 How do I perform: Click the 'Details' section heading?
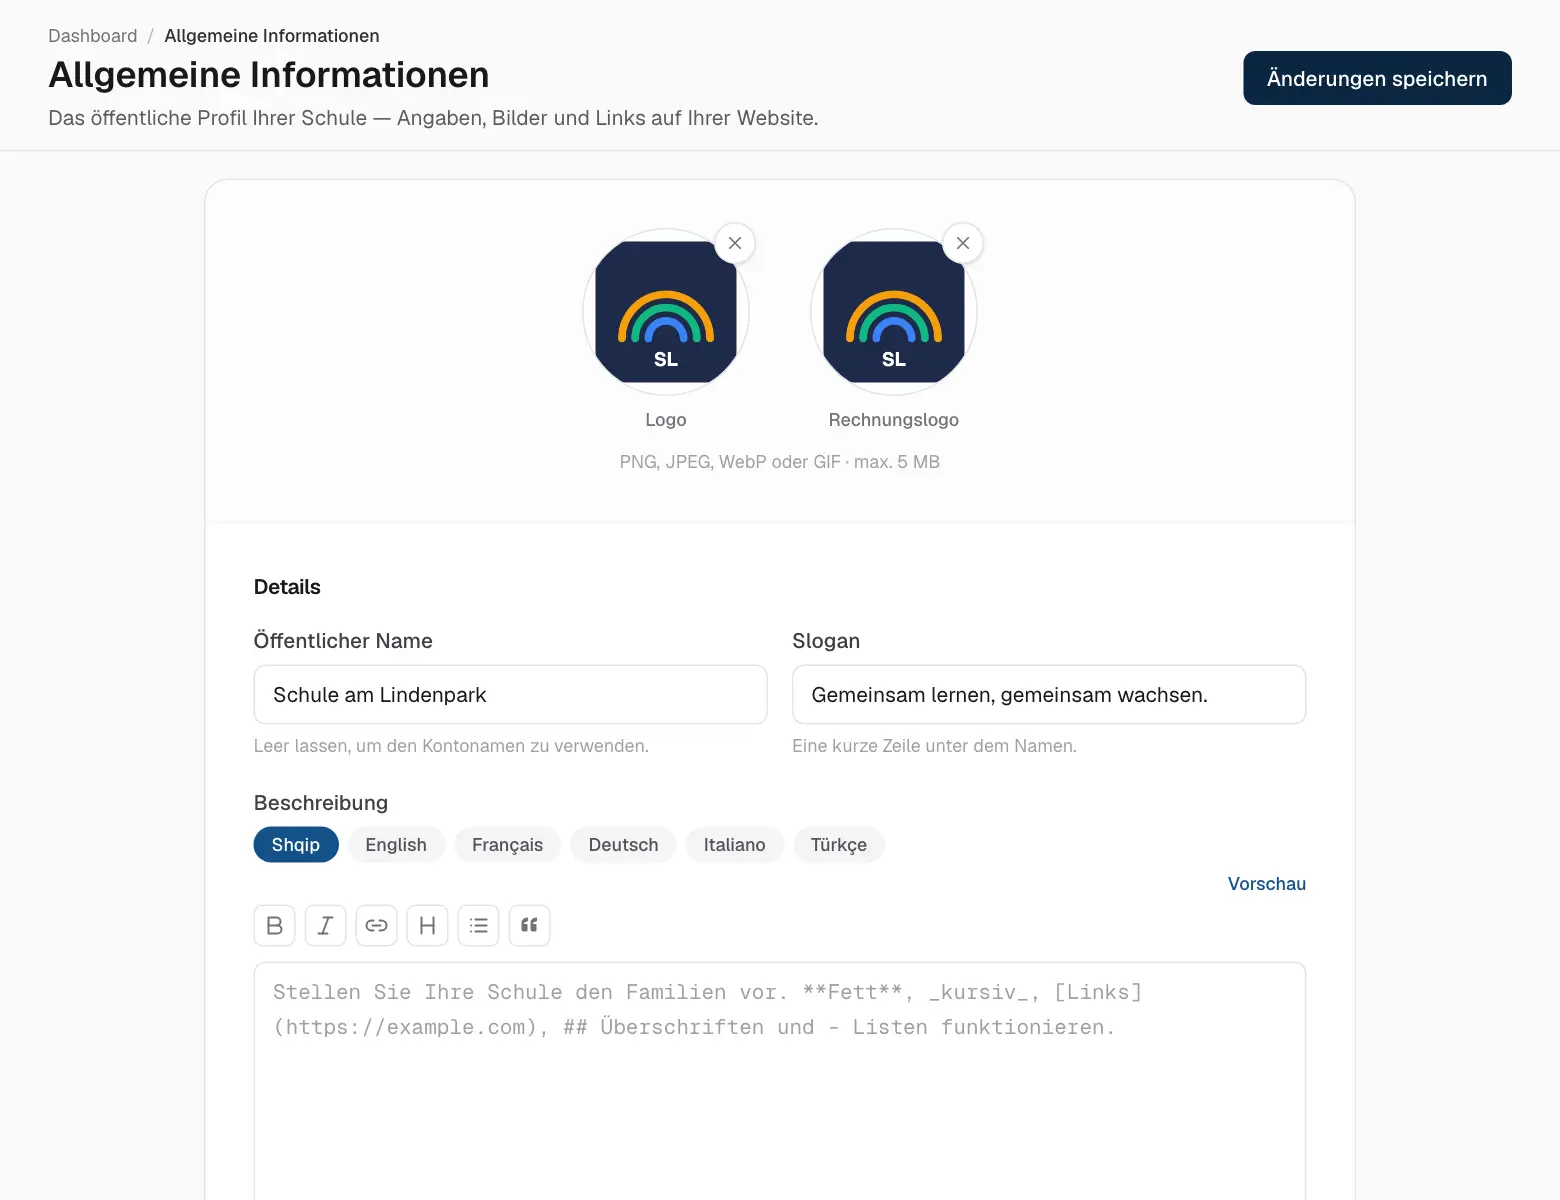click(x=287, y=587)
